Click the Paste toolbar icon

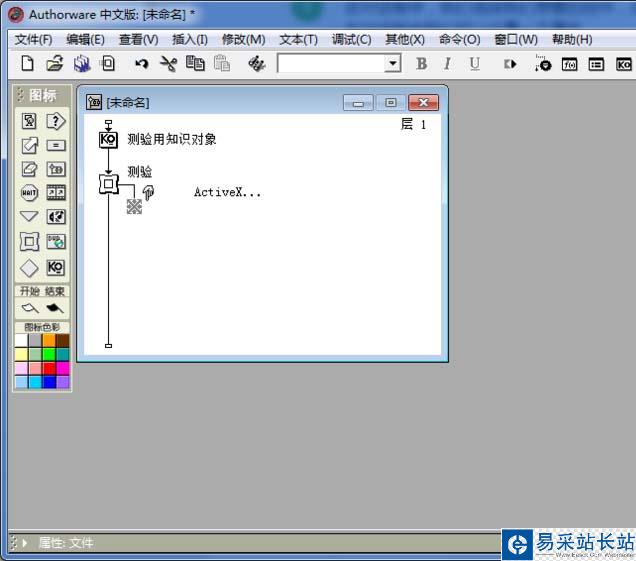[222, 64]
